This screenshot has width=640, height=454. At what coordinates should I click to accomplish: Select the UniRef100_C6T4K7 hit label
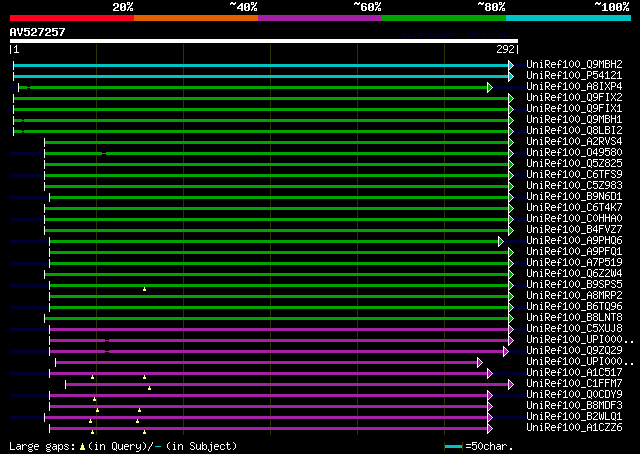tap(574, 208)
